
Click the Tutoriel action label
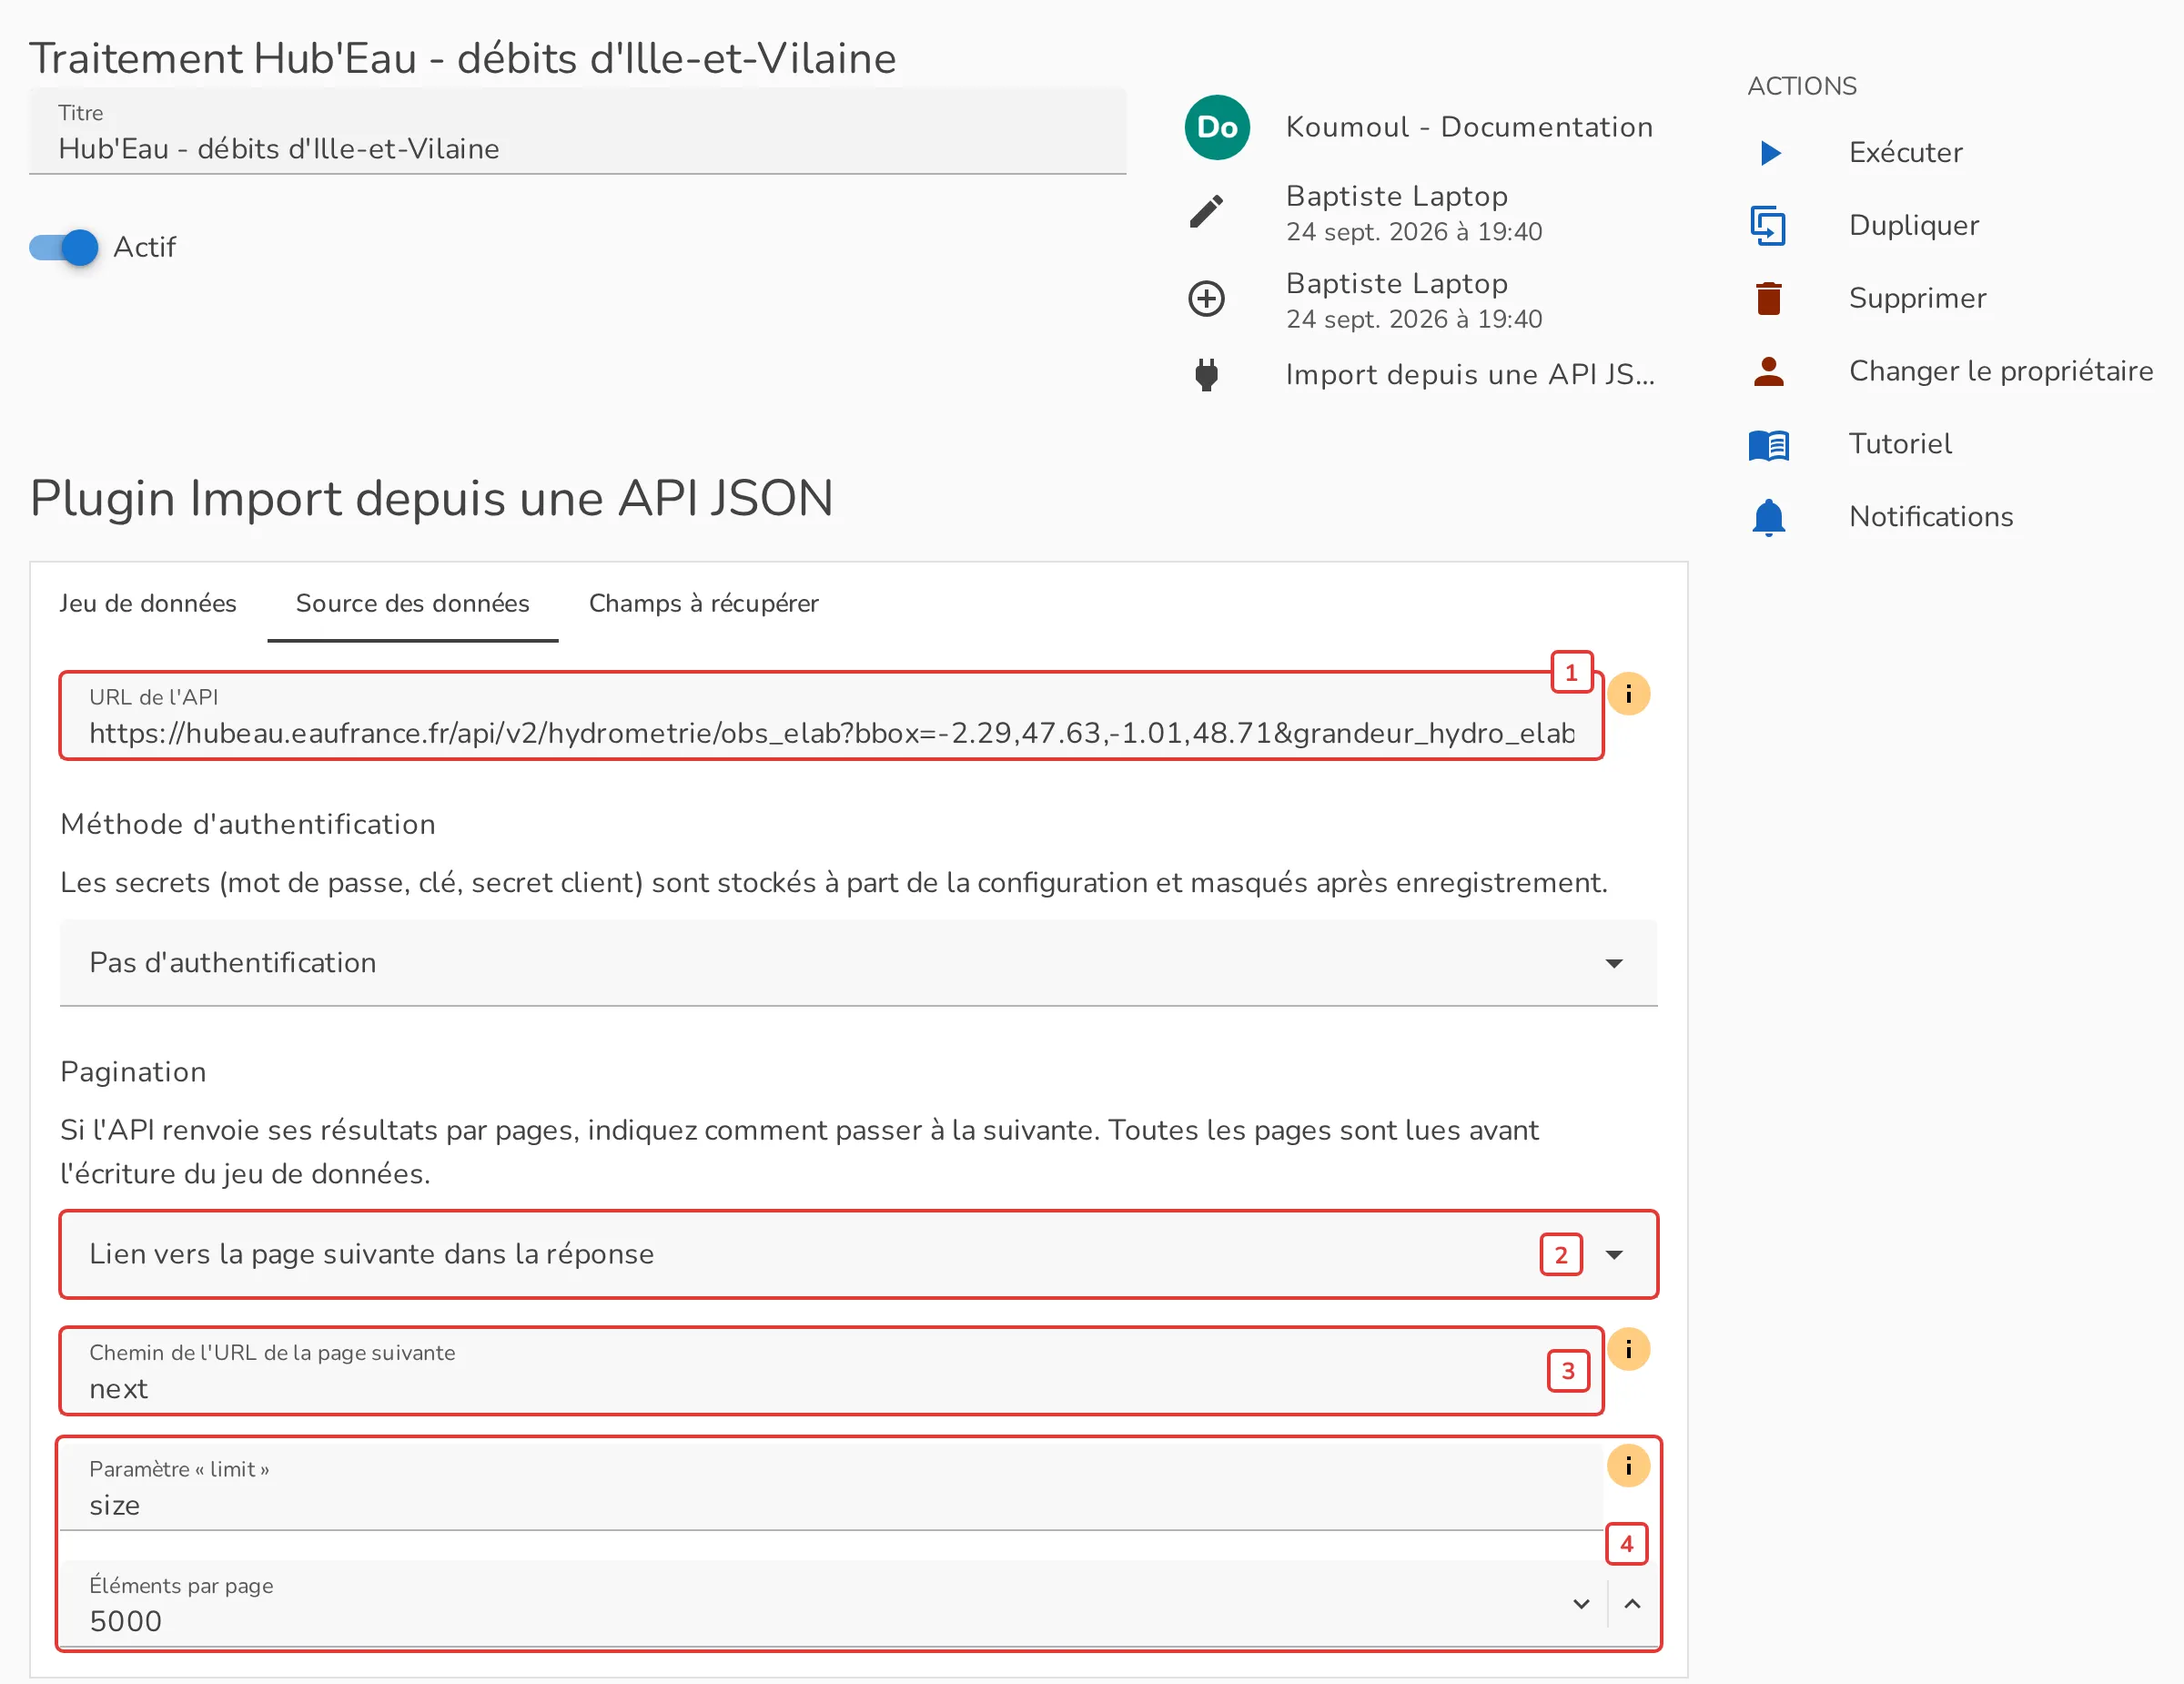(x=1900, y=444)
